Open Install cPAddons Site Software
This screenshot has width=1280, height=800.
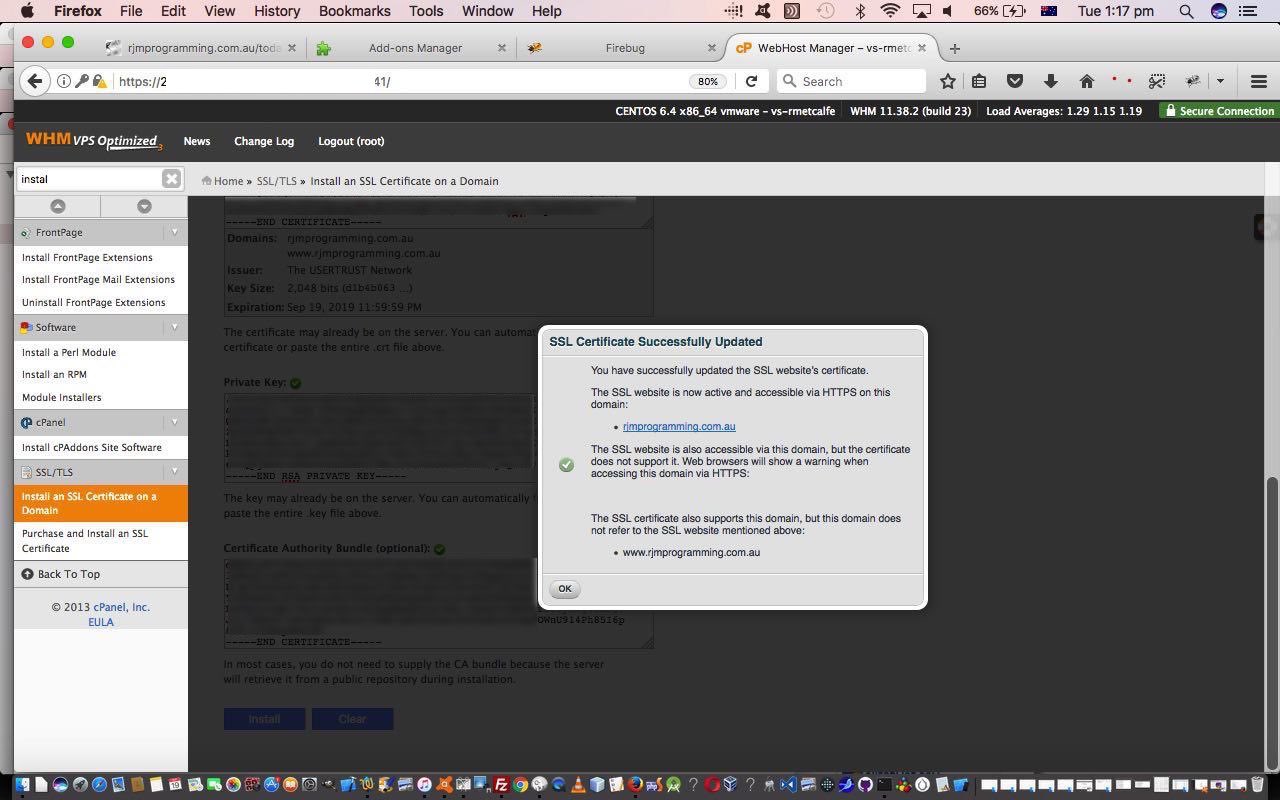click(92, 447)
